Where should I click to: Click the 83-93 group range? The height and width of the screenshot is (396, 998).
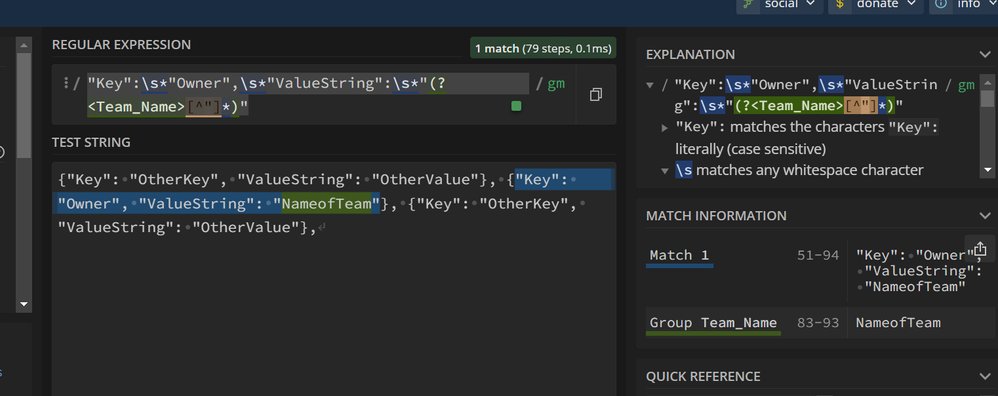[x=818, y=323]
